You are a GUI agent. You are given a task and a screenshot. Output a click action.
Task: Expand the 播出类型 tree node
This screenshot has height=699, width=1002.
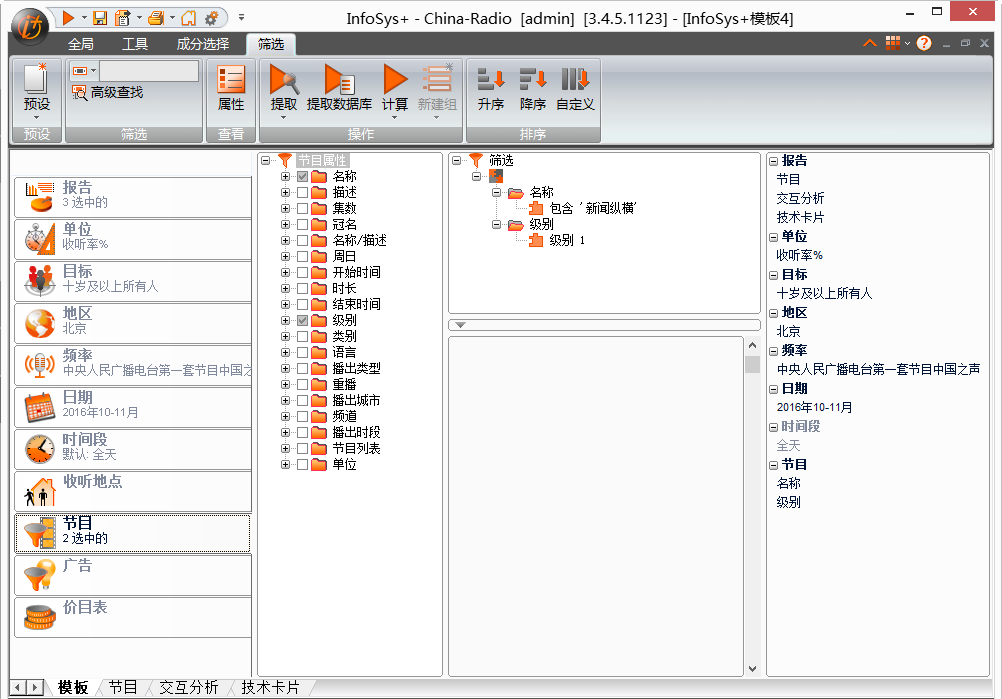click(285, 368)
